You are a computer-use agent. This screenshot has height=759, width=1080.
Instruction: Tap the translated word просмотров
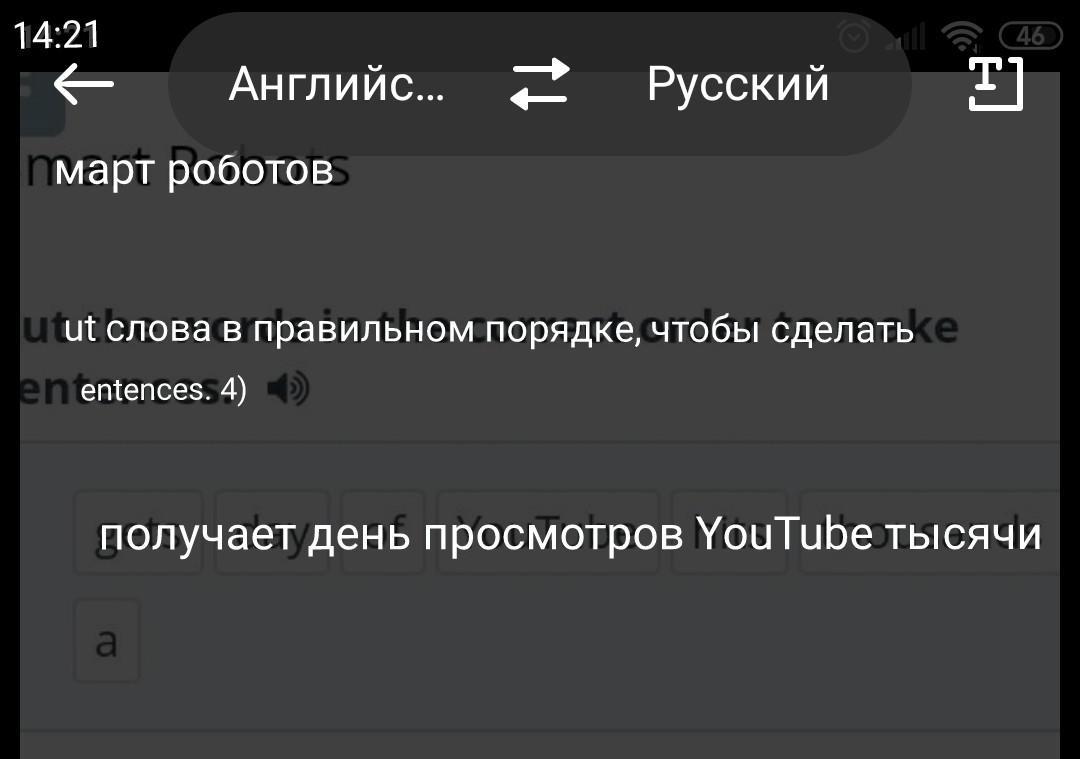pos(554,537)
